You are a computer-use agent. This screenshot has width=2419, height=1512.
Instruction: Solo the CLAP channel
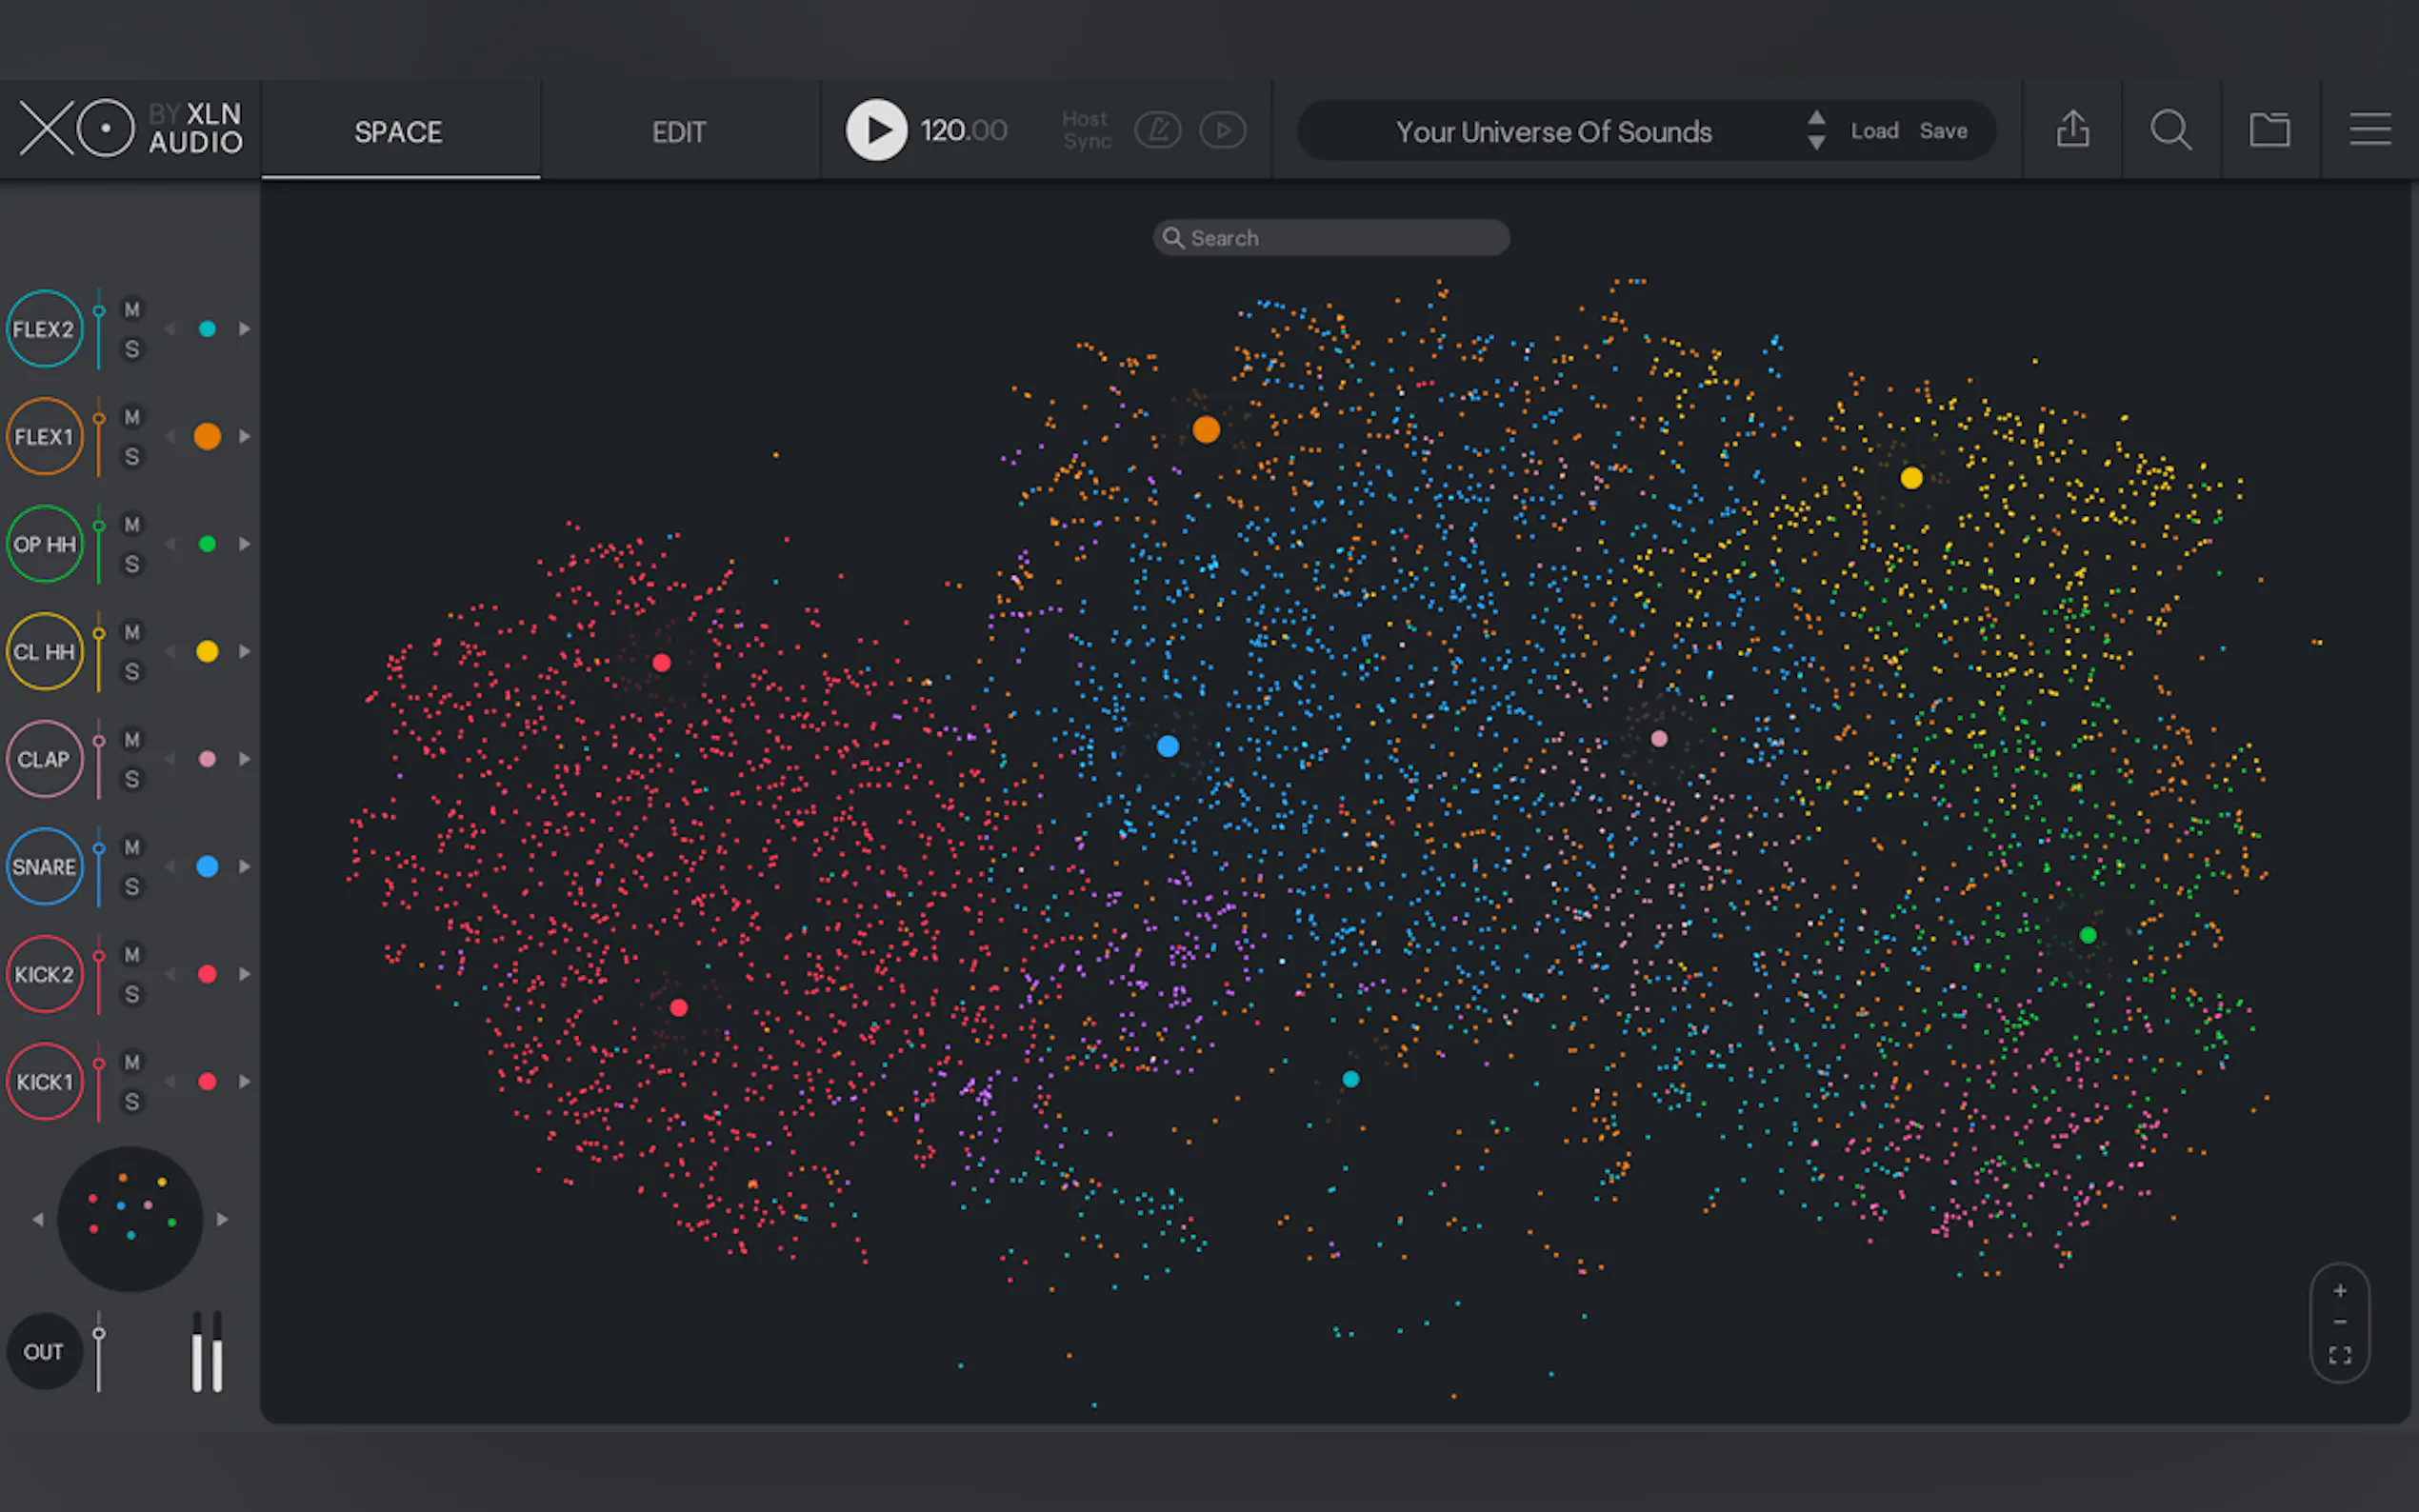(x=132, y=779)
